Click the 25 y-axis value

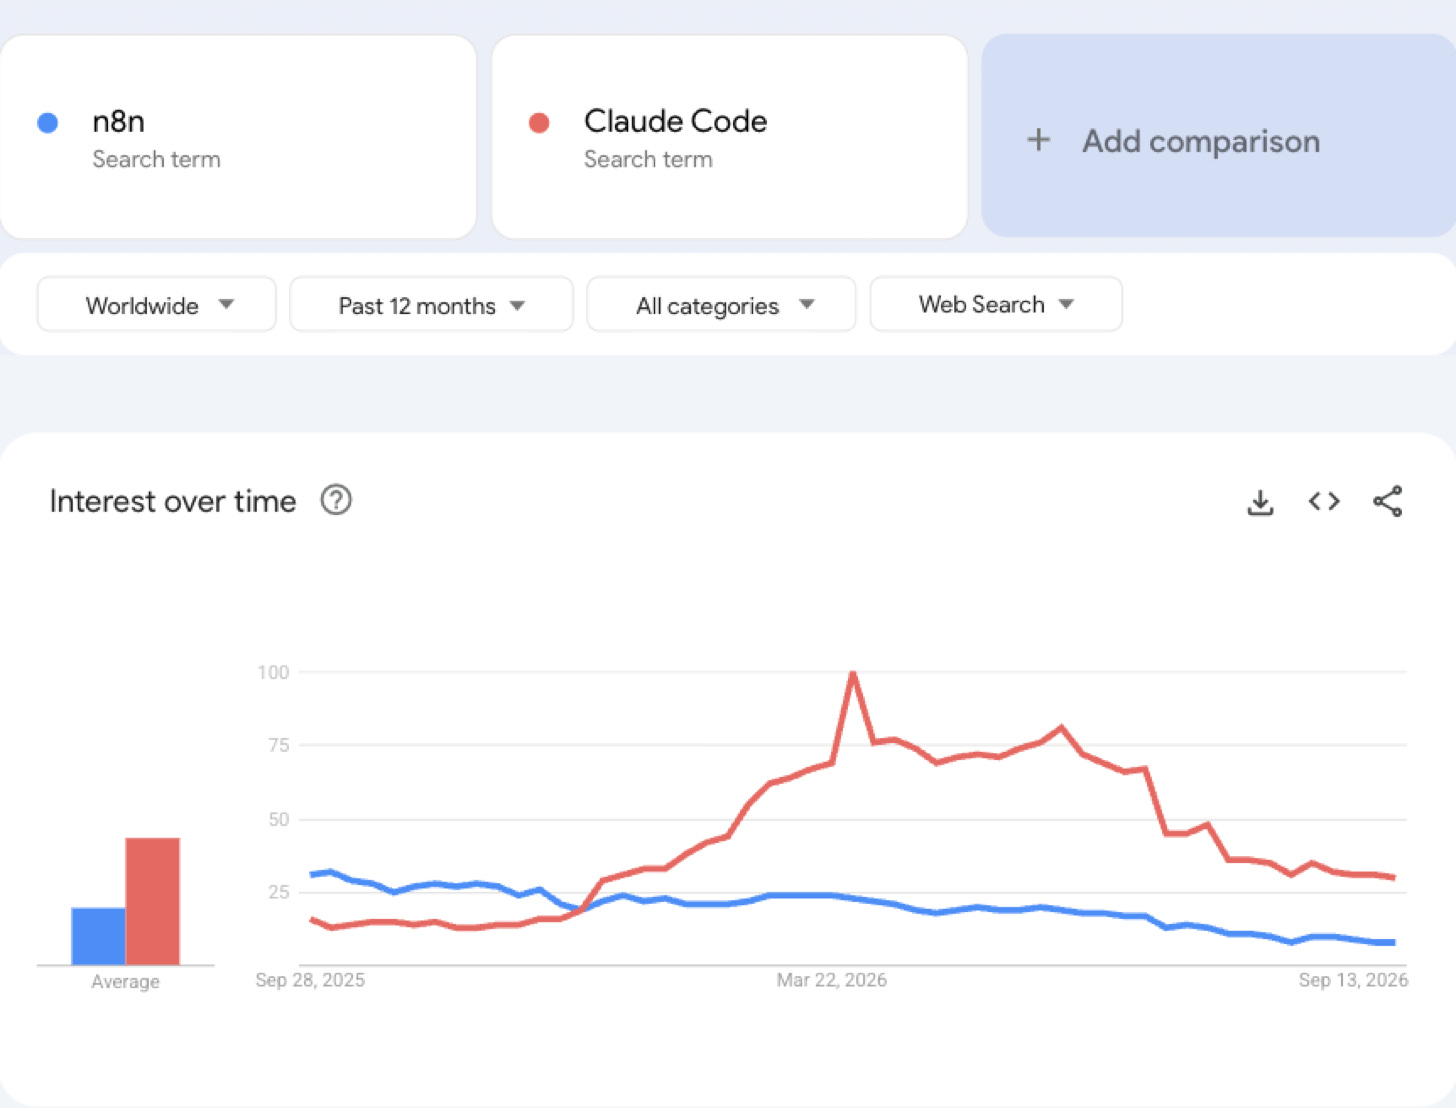pos(278,892)
